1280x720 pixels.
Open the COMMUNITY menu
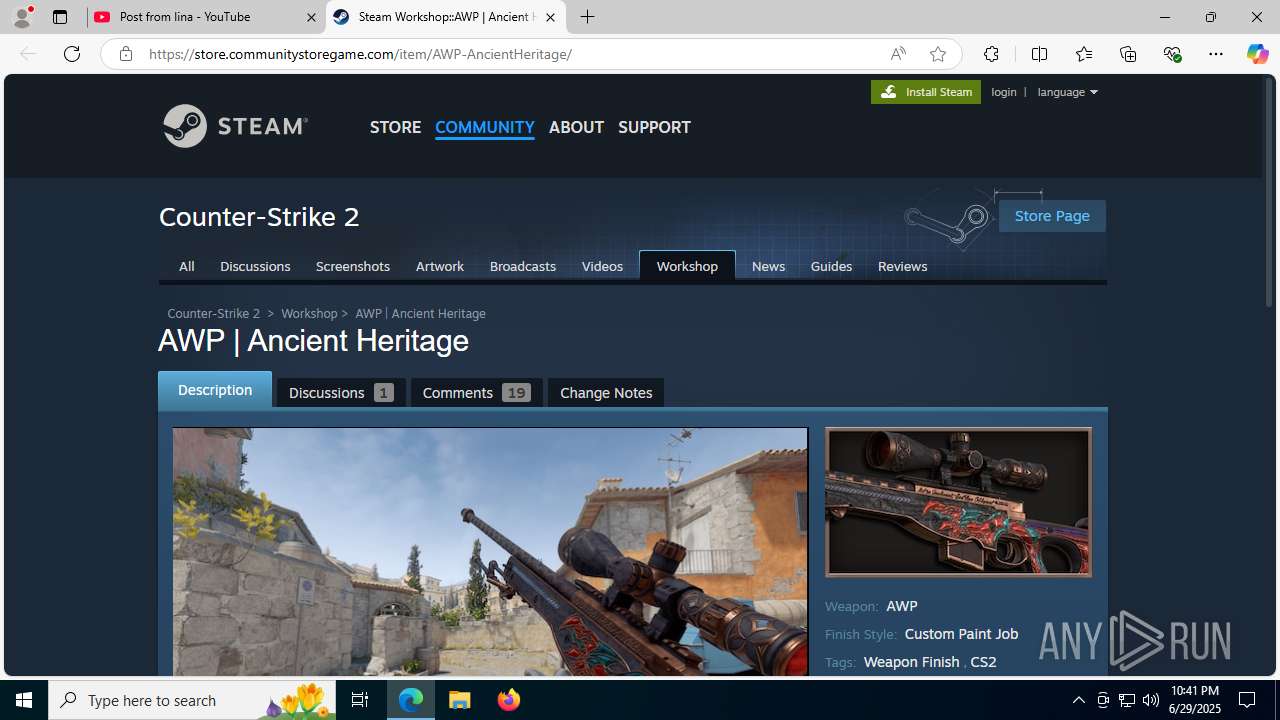(485, 127)
